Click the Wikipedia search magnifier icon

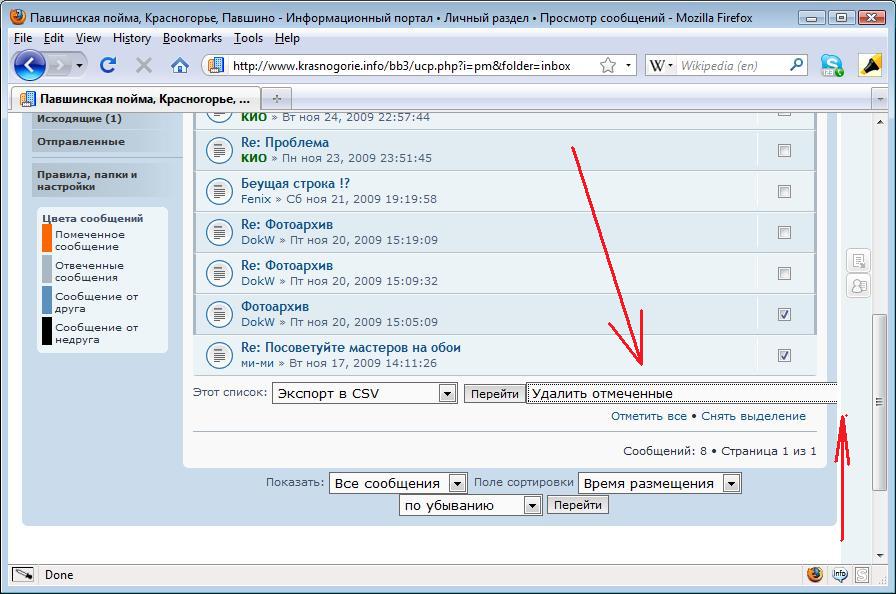(x=796, y=66)
